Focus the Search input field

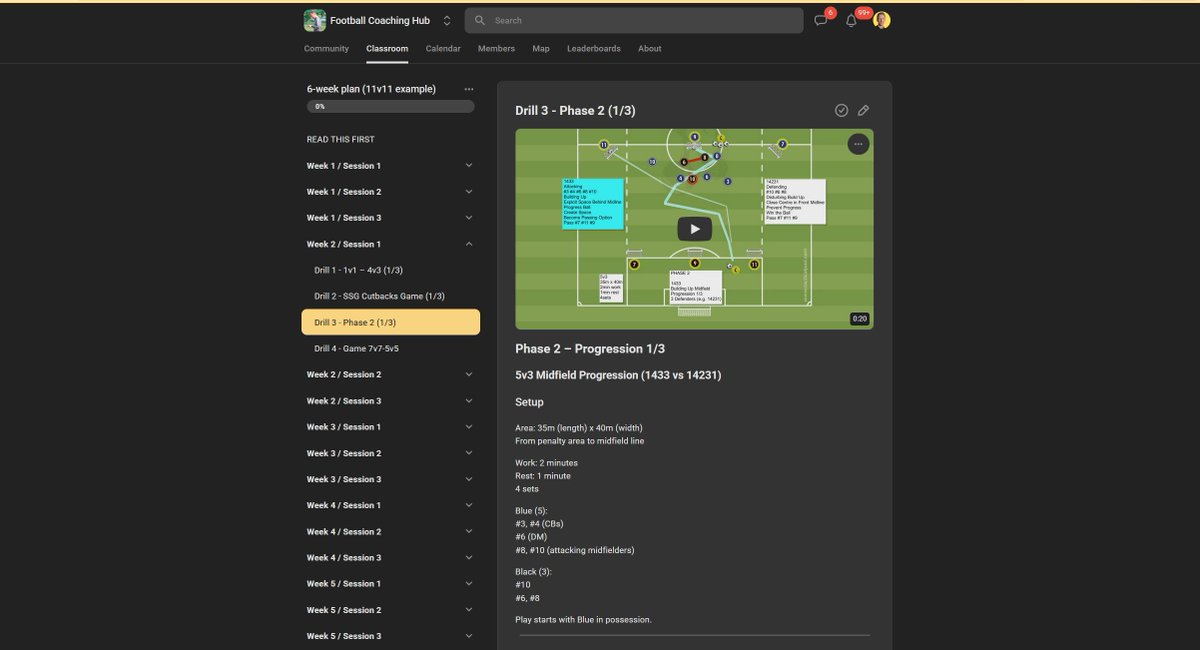pos(634,20)
